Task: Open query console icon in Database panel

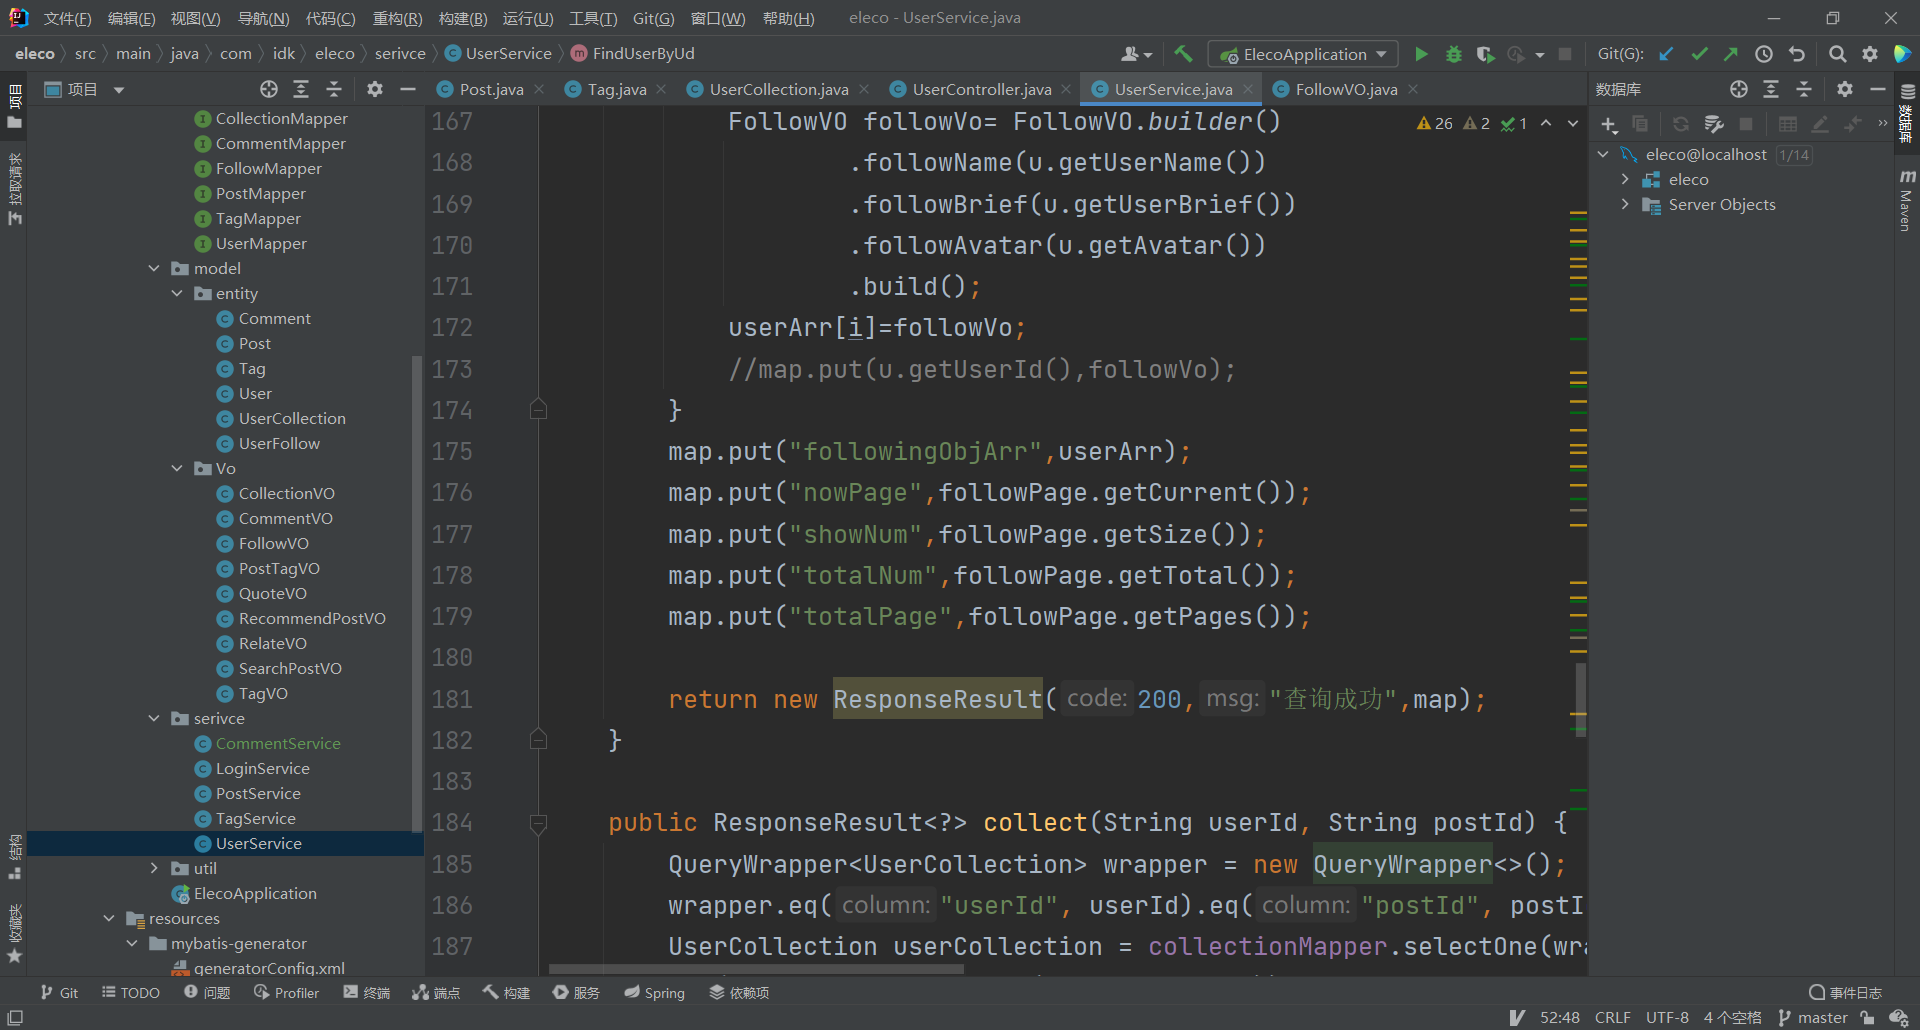Action: tap(1714, 124)
